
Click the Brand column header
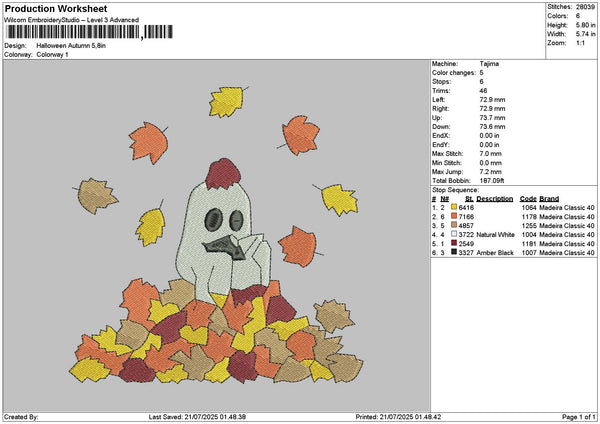click(x=549, y=198)
